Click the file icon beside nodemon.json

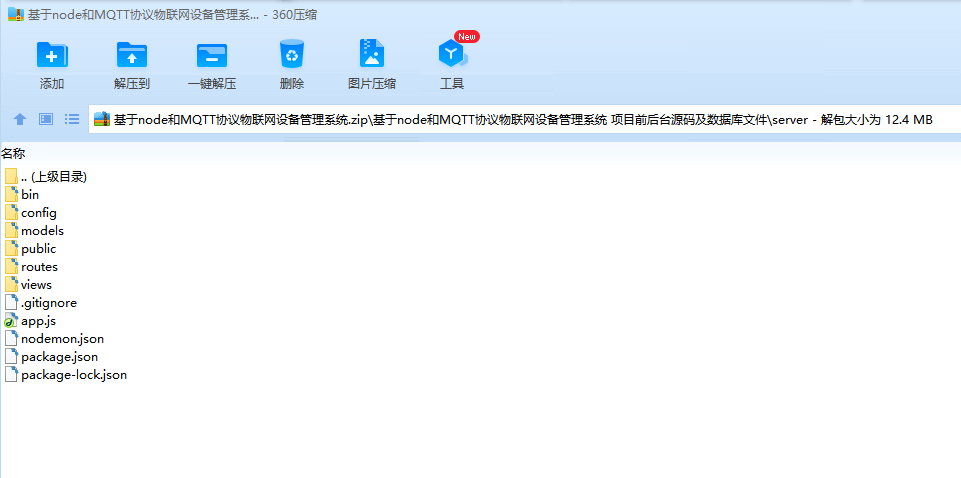(12, 338)
